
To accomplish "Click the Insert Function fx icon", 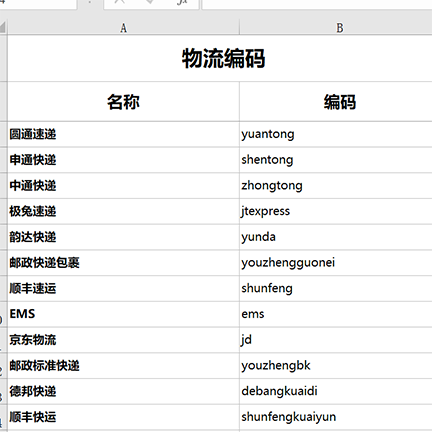I will [182, 2].
